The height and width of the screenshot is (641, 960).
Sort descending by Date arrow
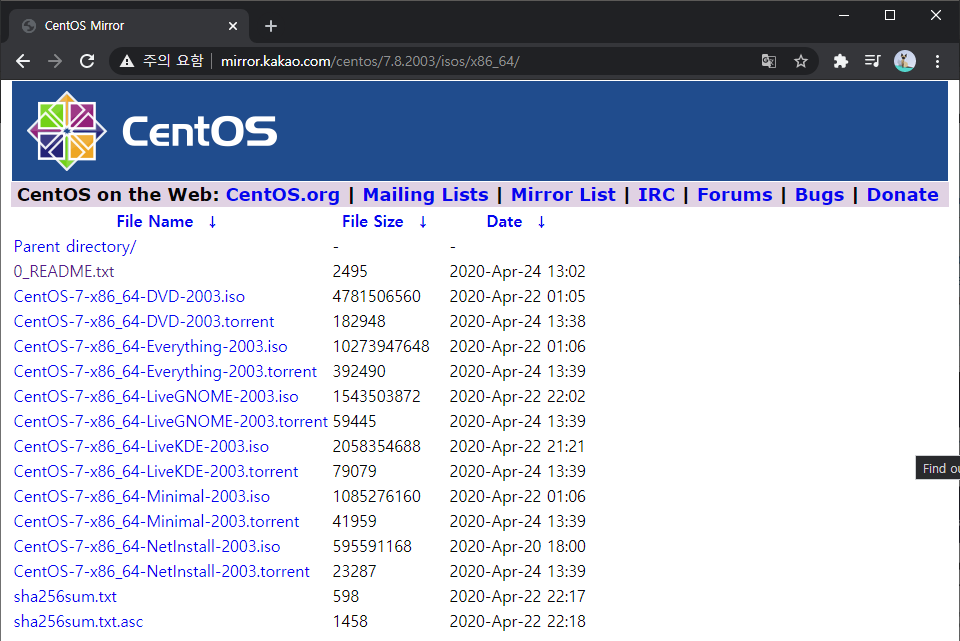pos(541,222)
